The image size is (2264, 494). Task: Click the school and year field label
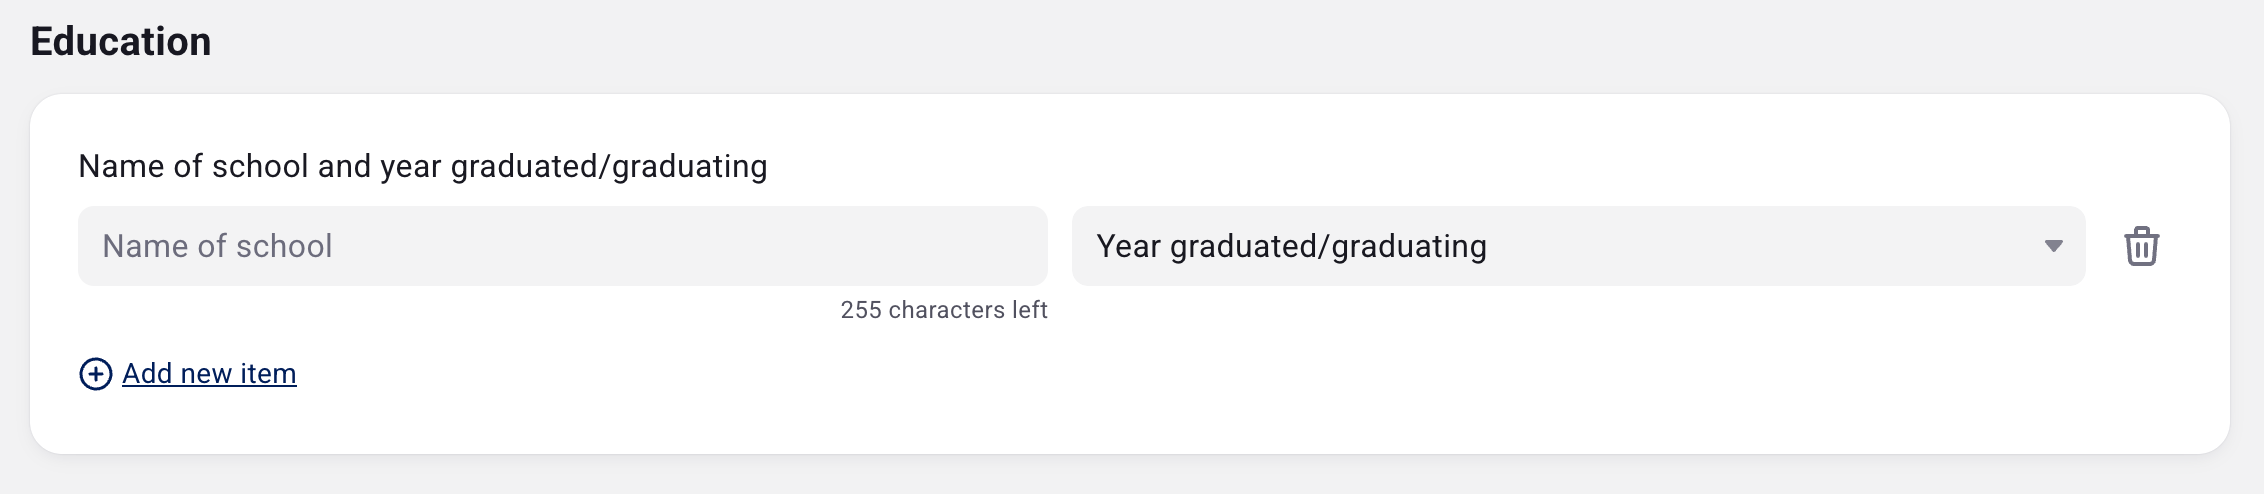[422, 166]
